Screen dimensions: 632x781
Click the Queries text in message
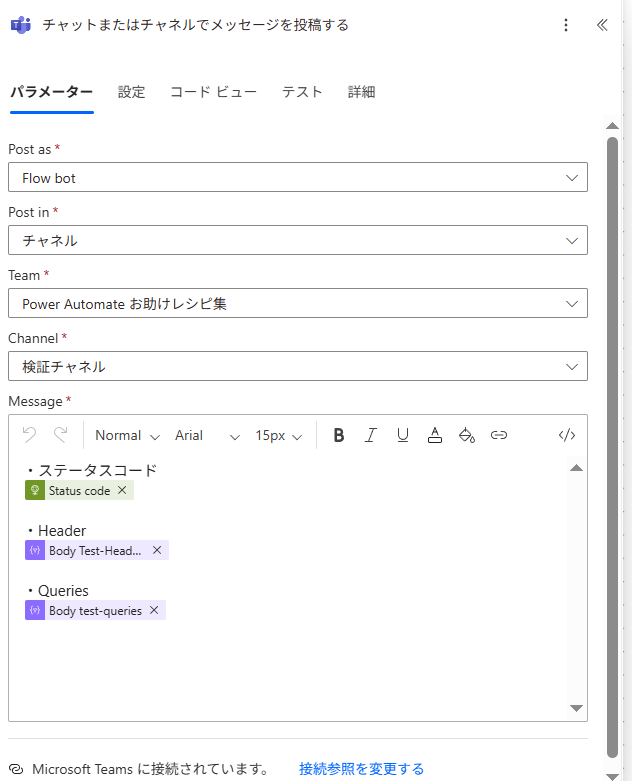click(63, 591)
